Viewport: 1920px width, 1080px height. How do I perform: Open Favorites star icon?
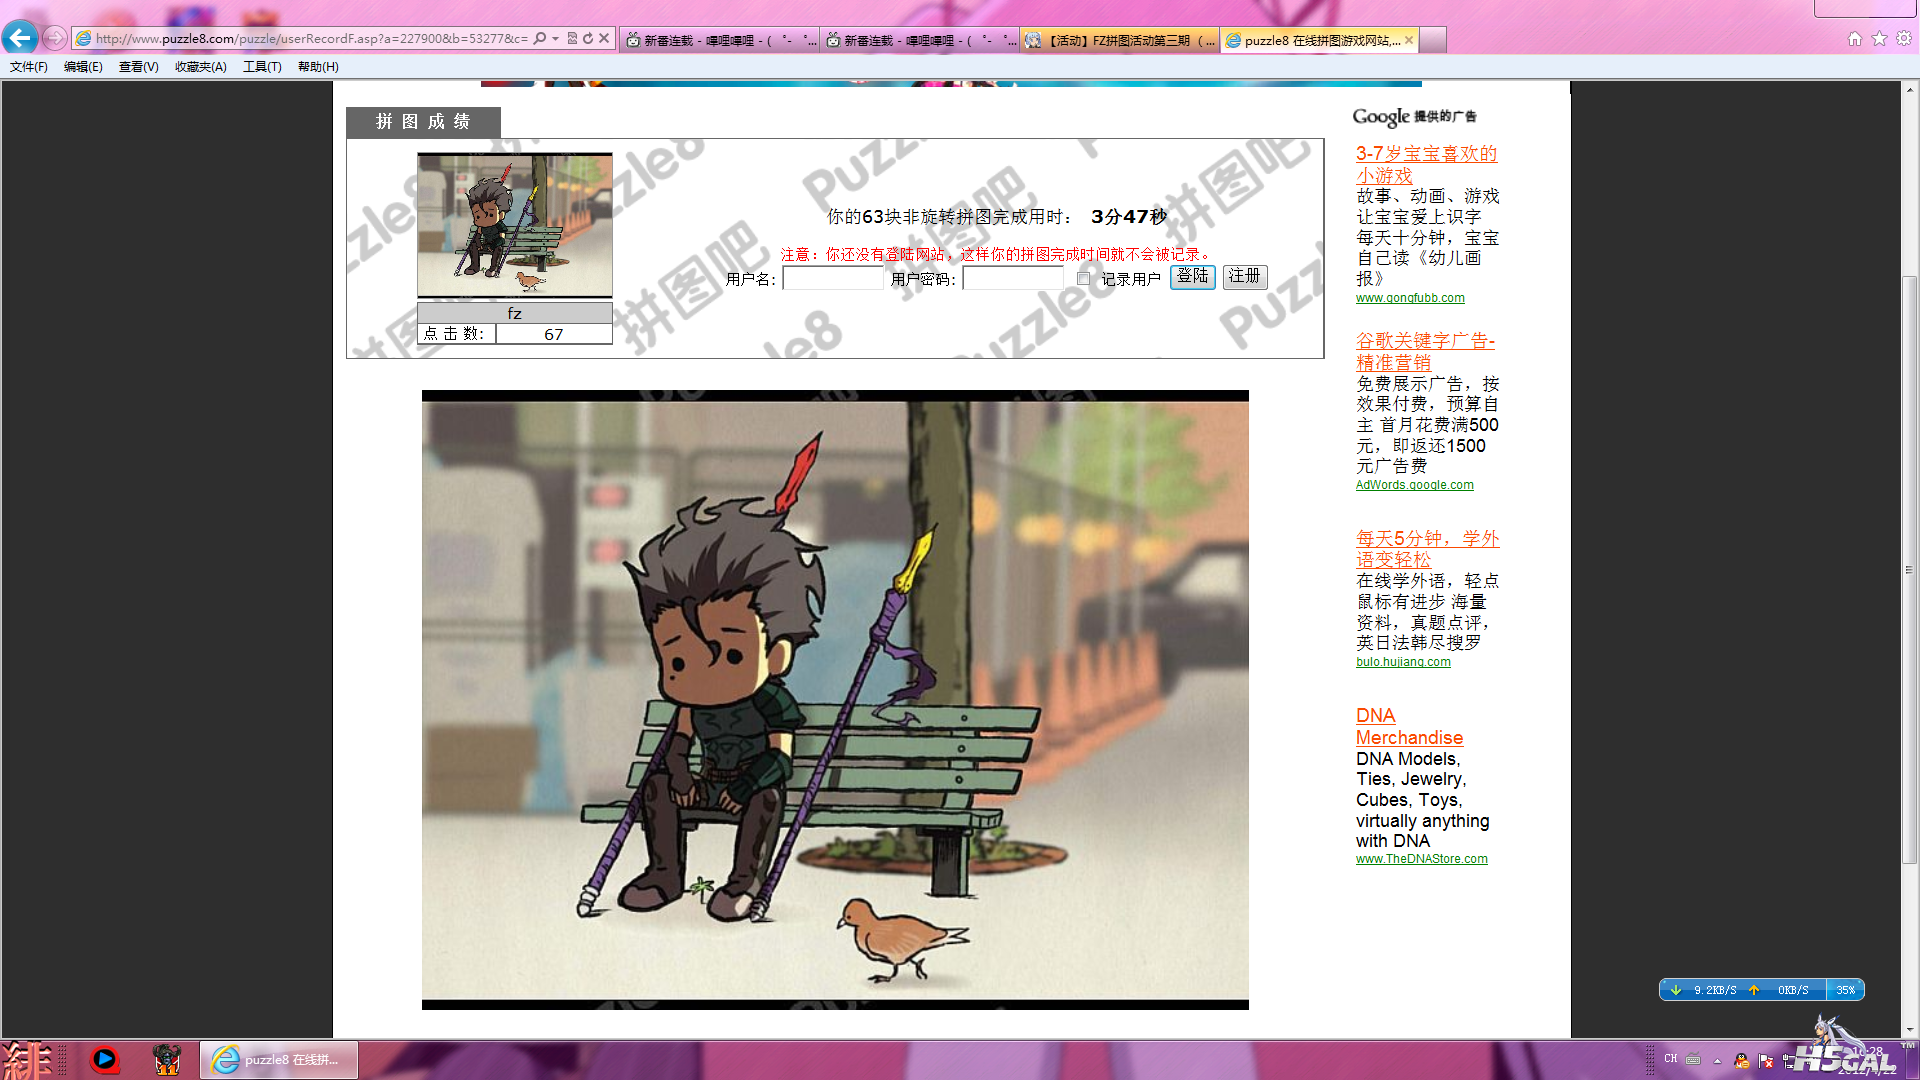1879,38
